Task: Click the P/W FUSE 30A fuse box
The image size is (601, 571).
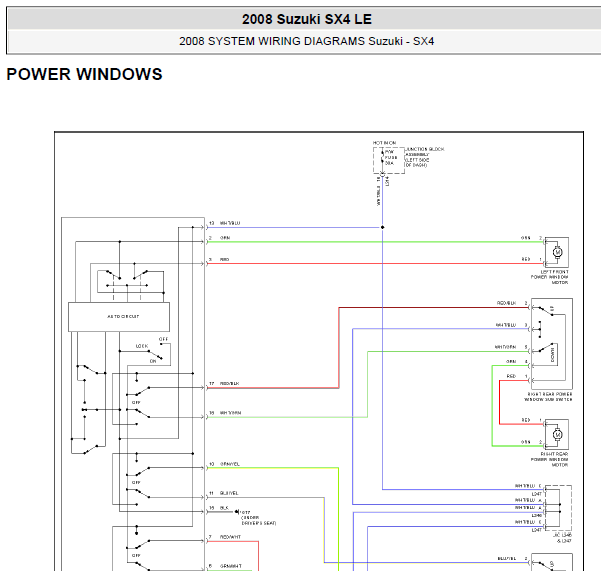Action: tap(389, 161)
